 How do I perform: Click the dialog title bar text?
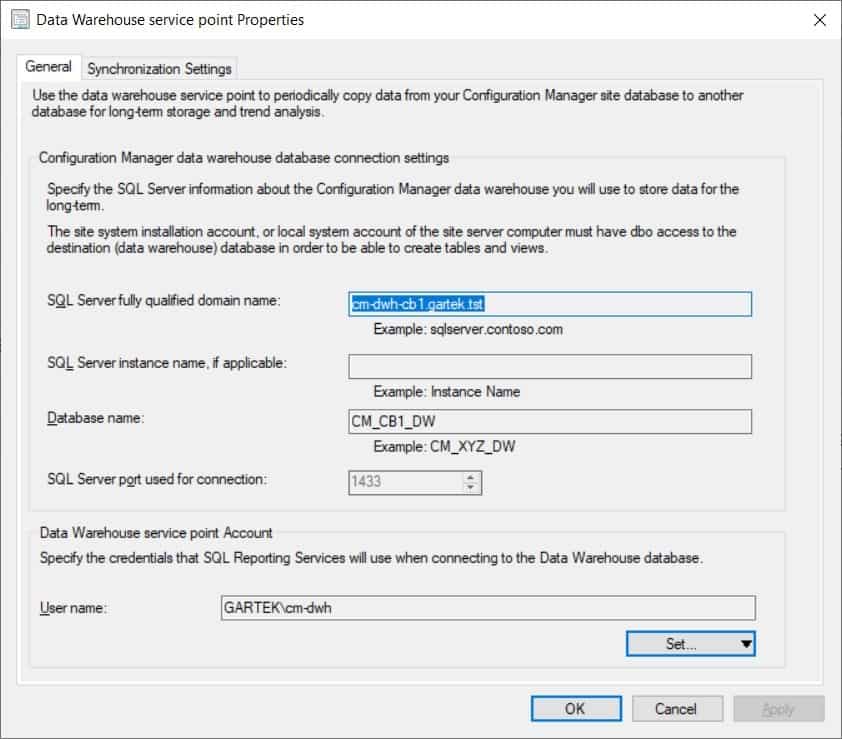click(170, 18)
